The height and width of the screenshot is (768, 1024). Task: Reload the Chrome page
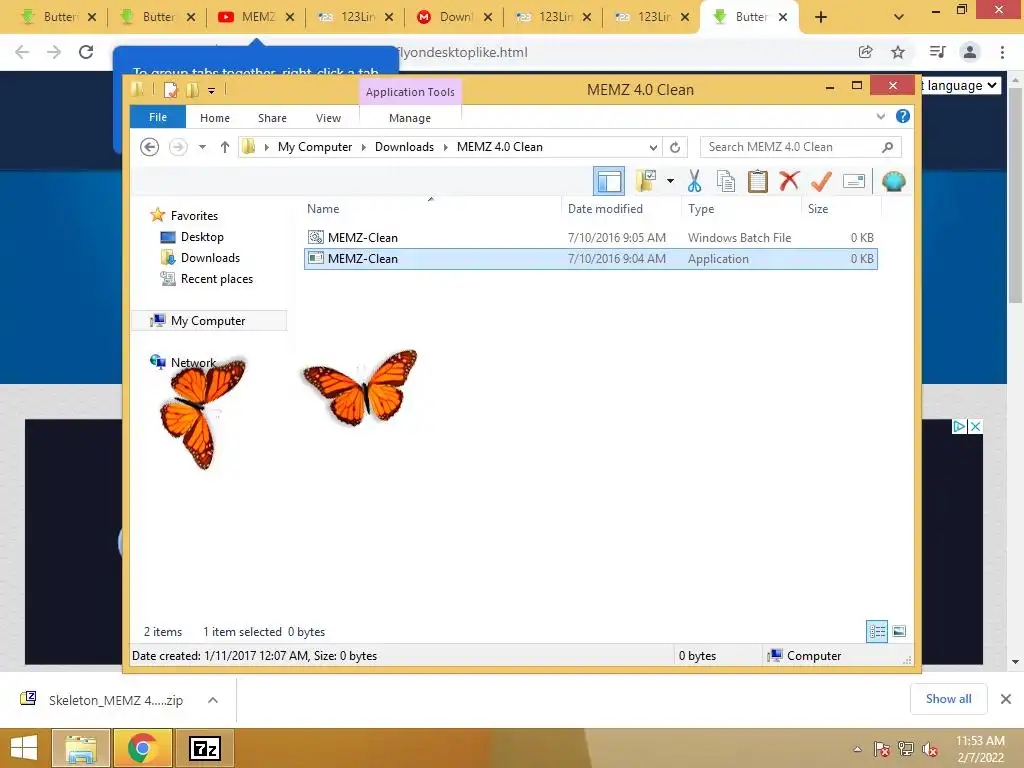(86, 52)
